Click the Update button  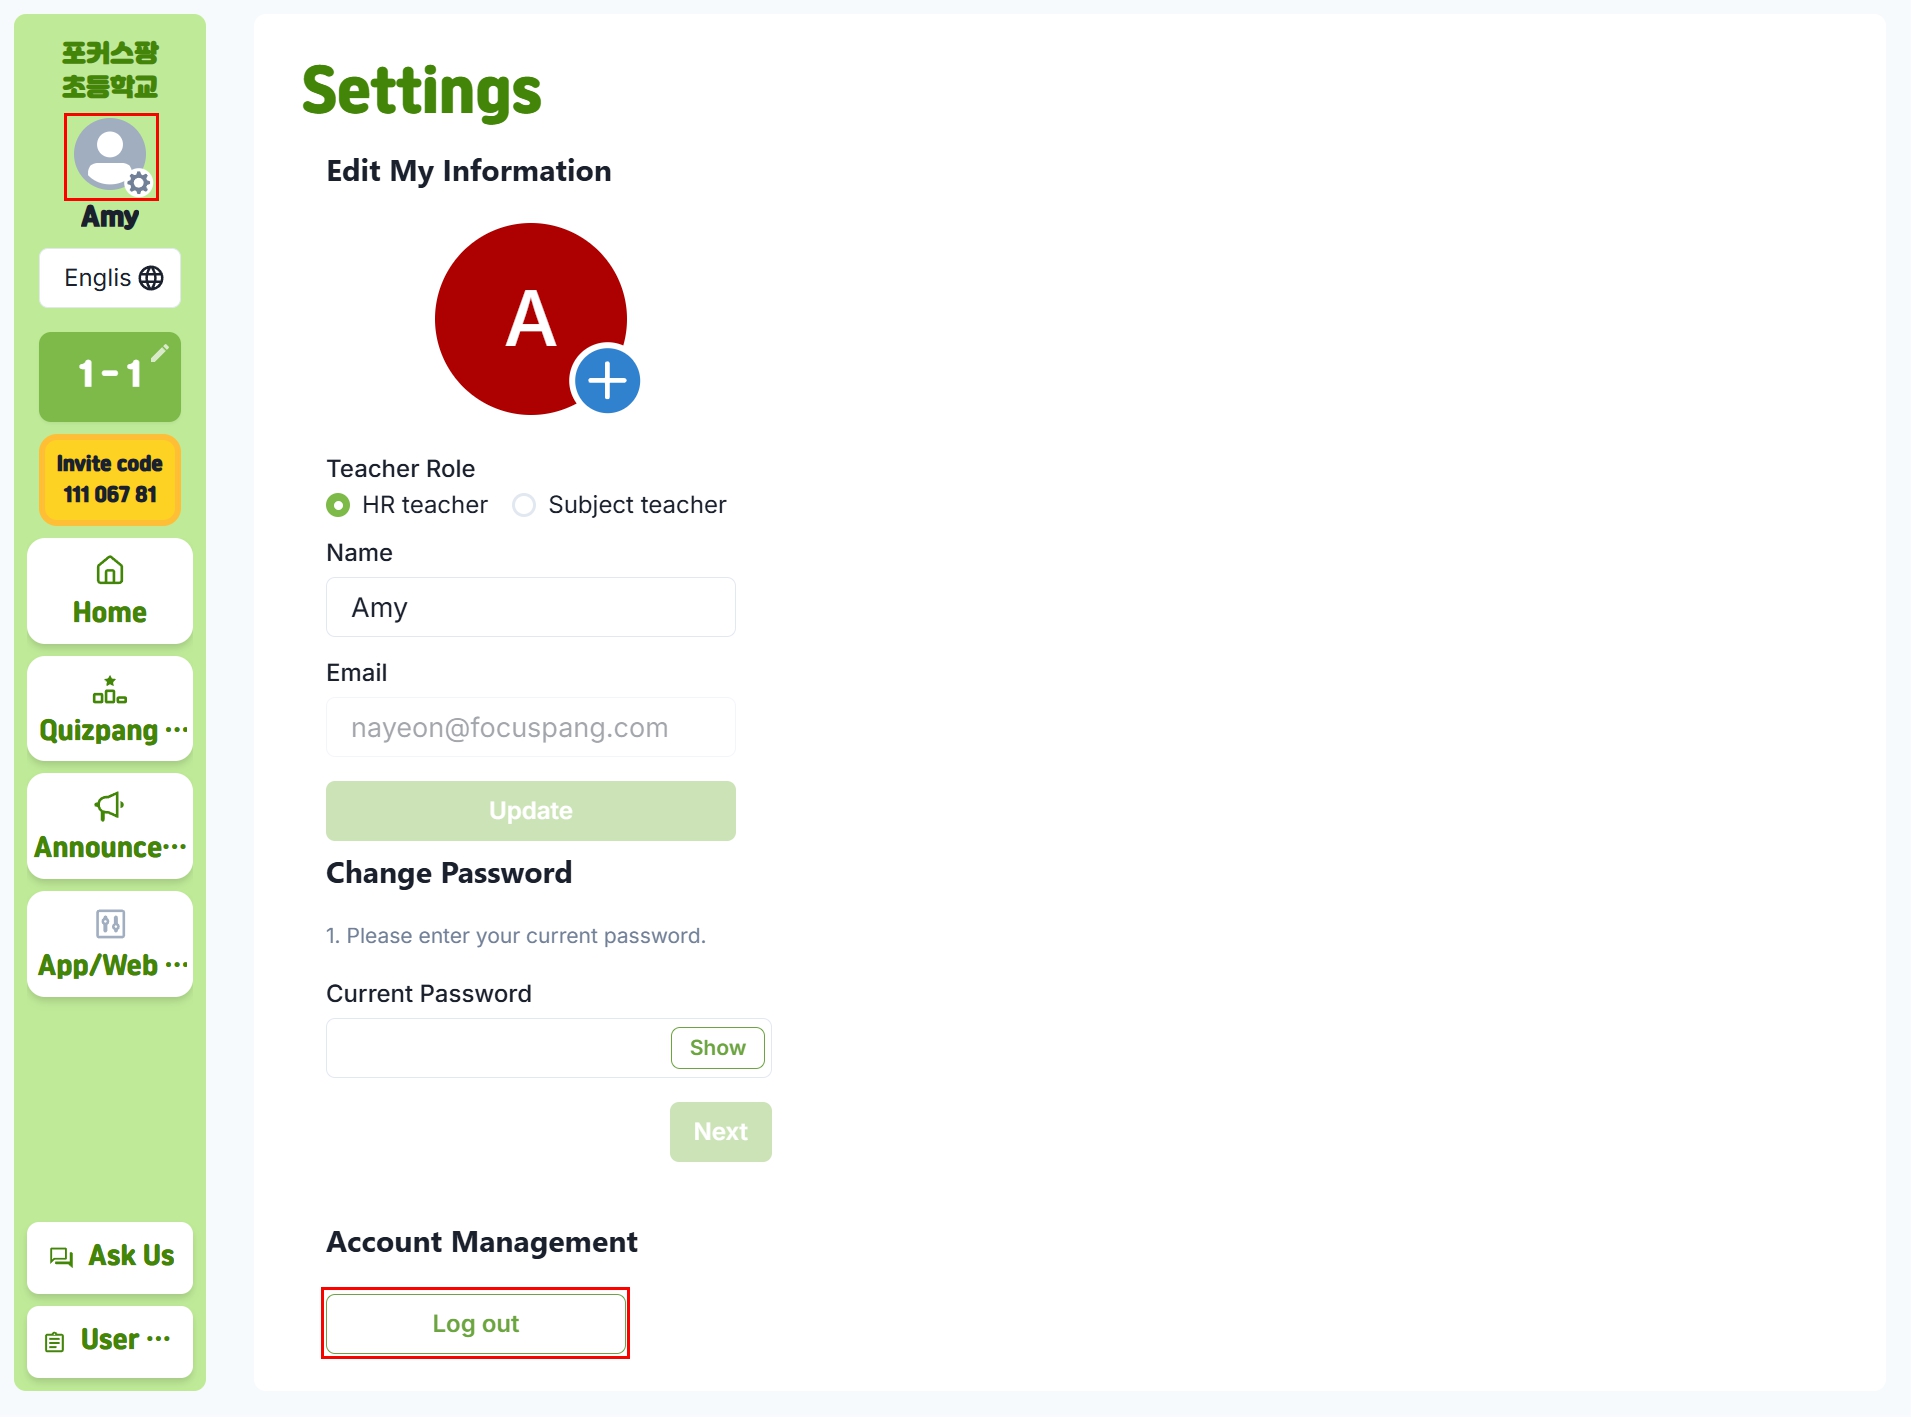pyautogui.click(x=531, y=811)
